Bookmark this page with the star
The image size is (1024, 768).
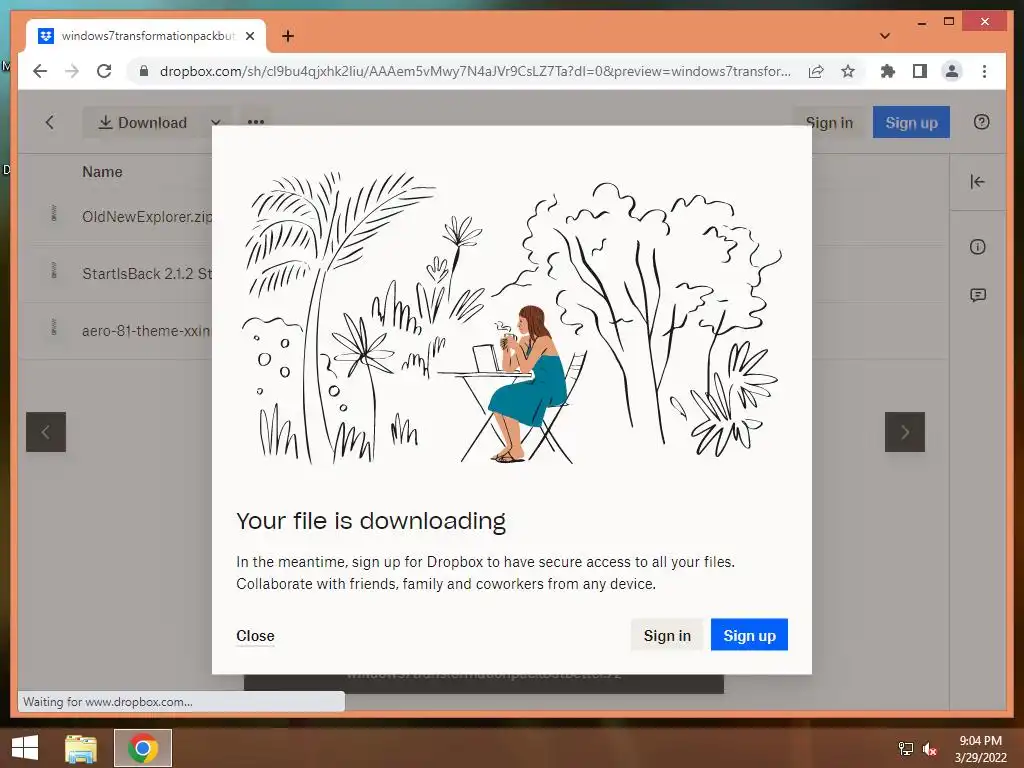point(848,71)
